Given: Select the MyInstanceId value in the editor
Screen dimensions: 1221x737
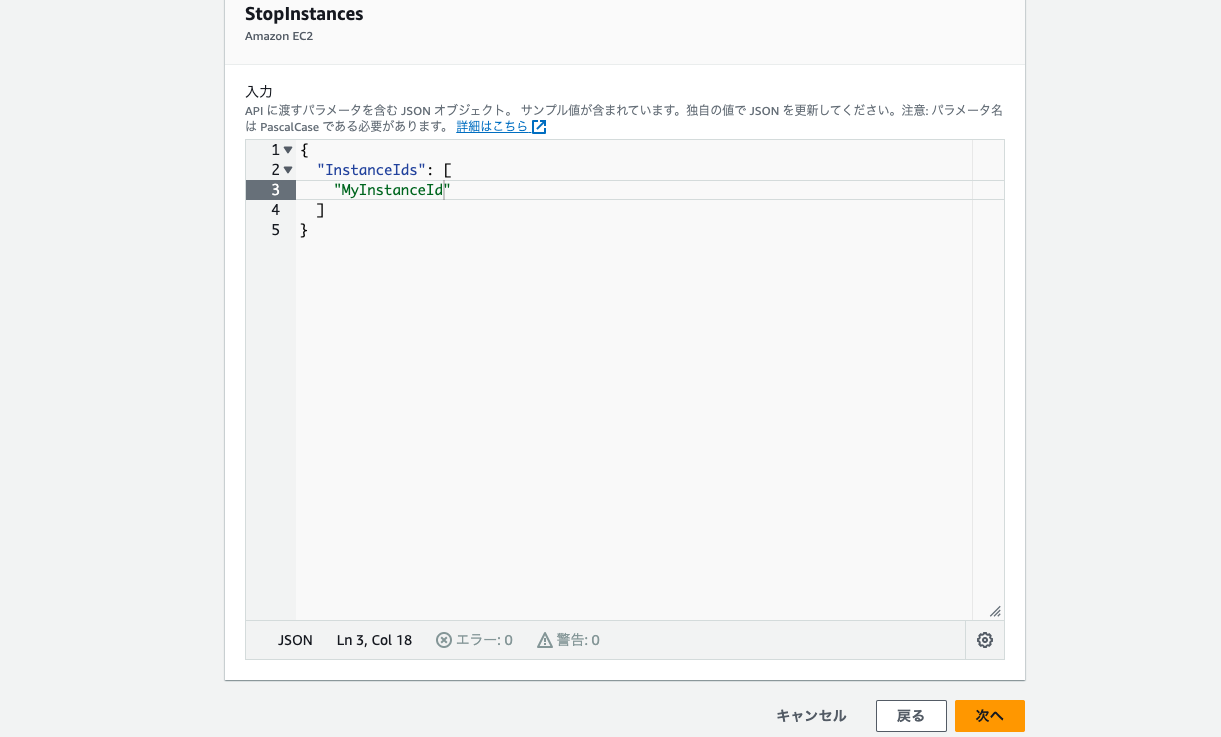Looking at the screenshot, I should pos(389,189).
